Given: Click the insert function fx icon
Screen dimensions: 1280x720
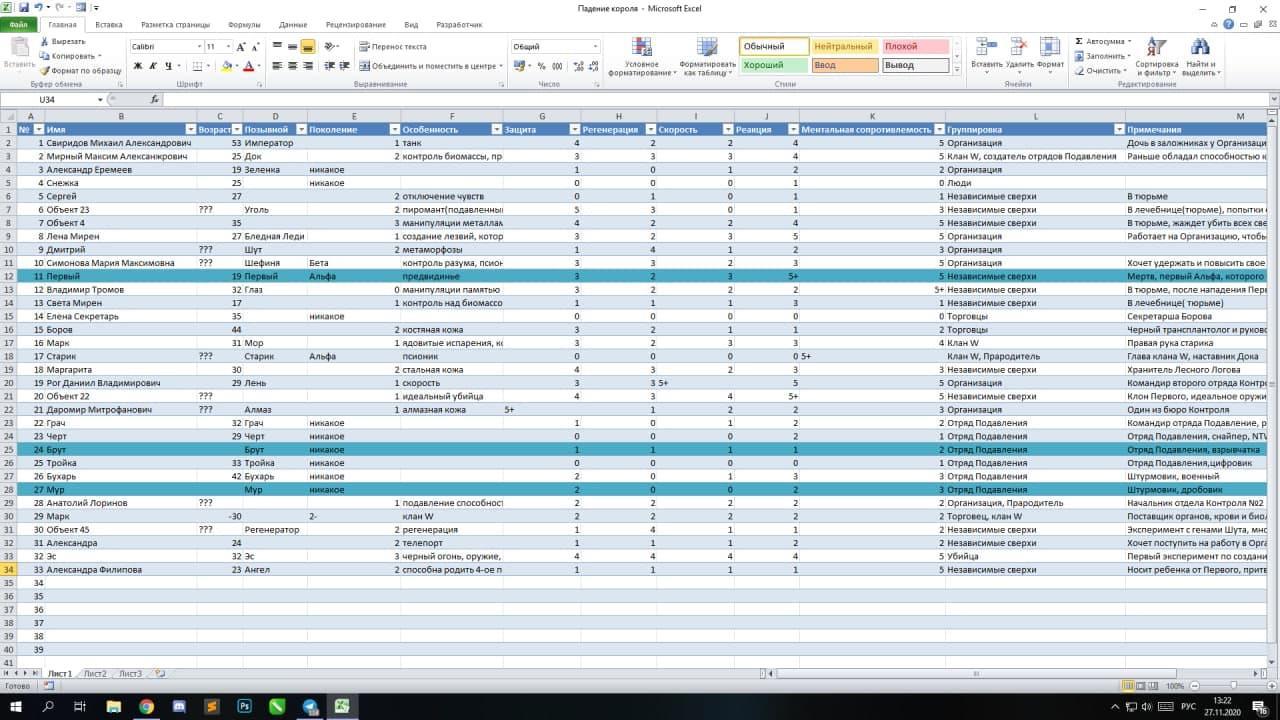Looking at the screenshot, I should point(154,100).
